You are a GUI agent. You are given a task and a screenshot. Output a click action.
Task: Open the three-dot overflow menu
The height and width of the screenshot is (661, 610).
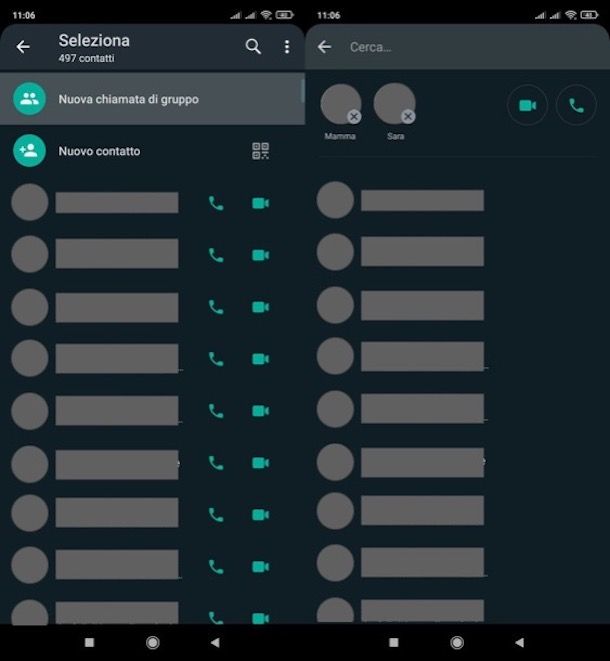(x=287, y=47)
